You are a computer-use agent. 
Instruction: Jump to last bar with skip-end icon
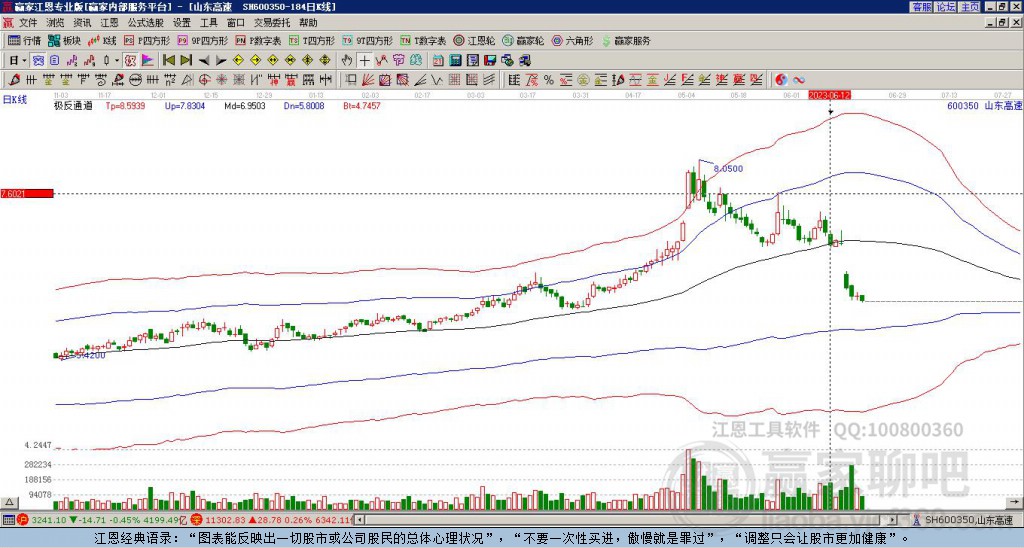(186, 61)
